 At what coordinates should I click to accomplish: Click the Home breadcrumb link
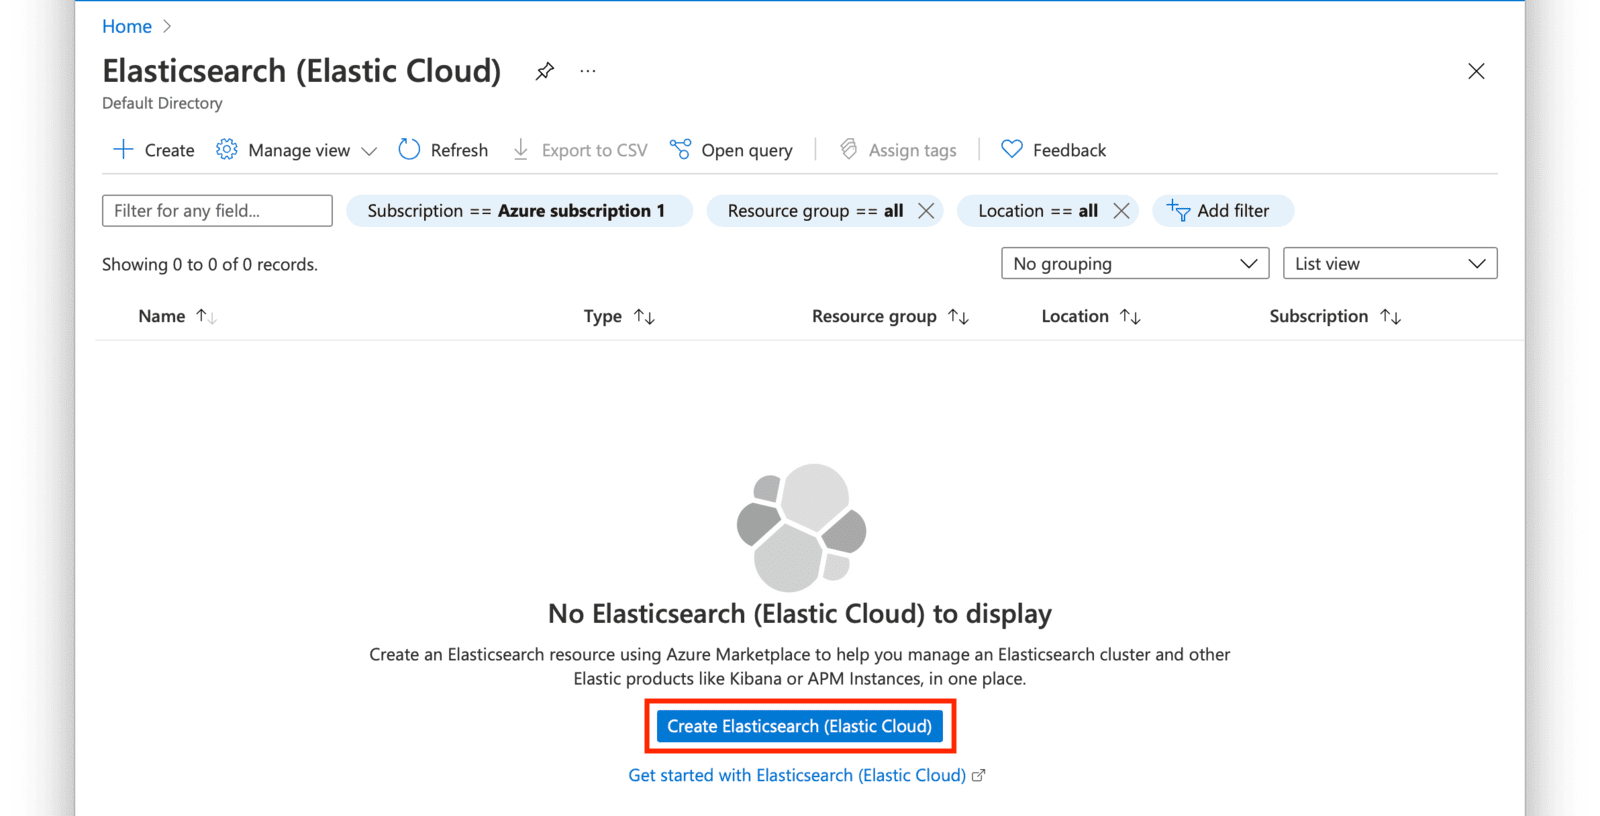coord(127,26)
